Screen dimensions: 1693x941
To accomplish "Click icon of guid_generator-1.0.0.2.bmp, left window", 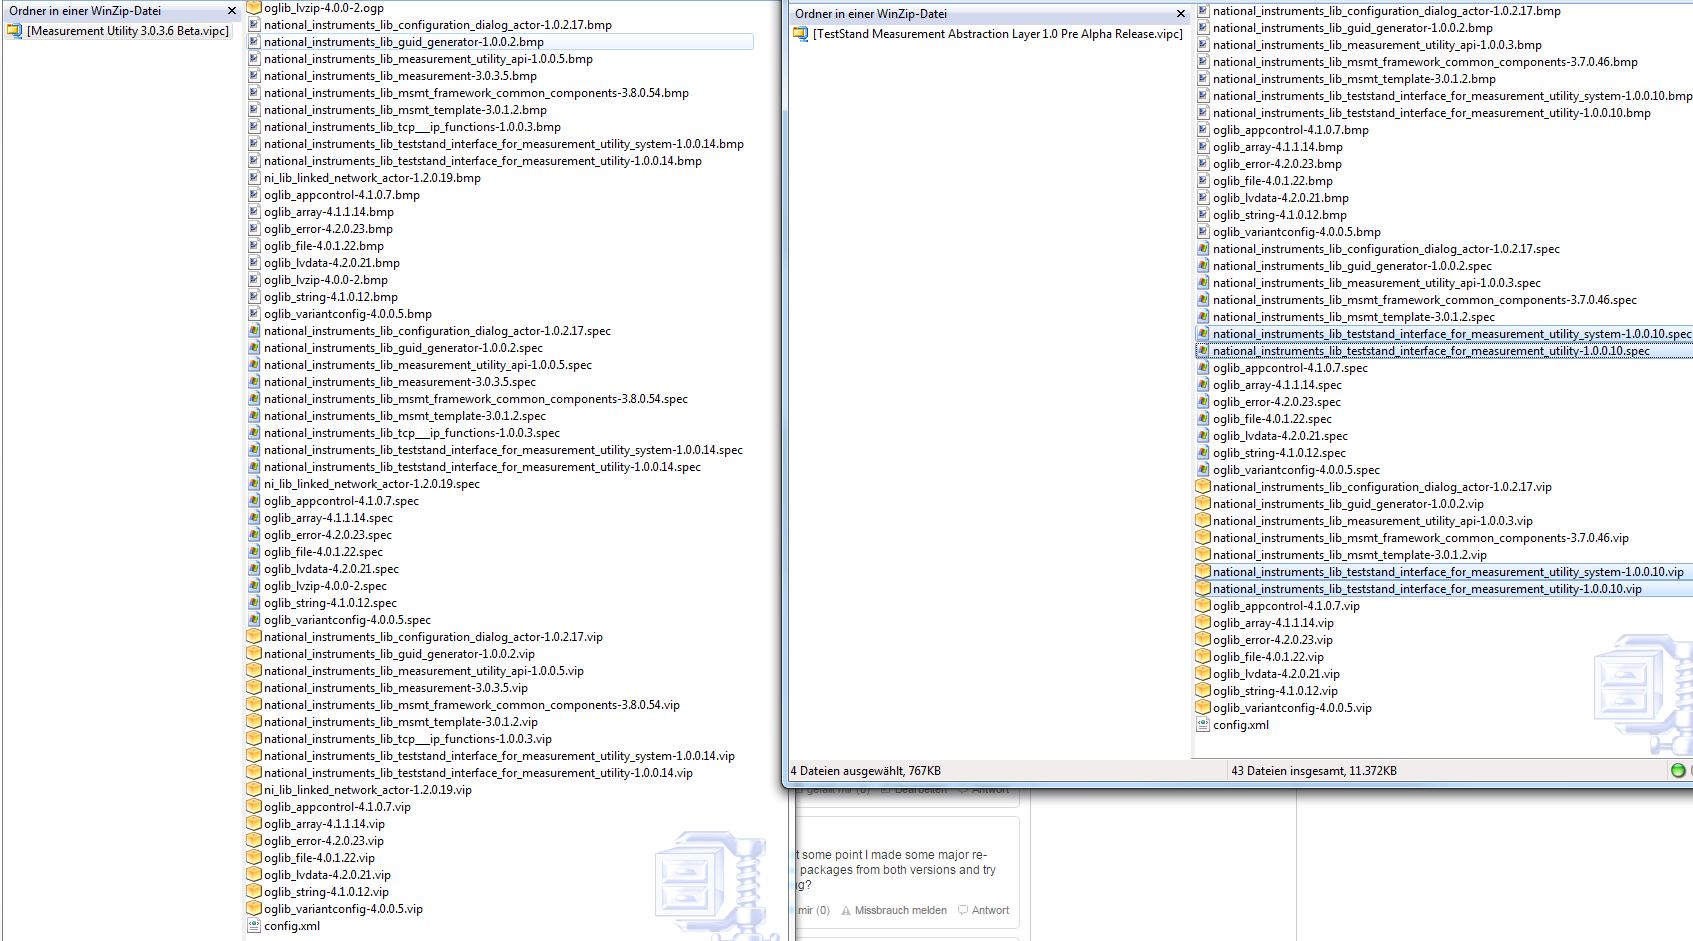I will click(254, 42).
